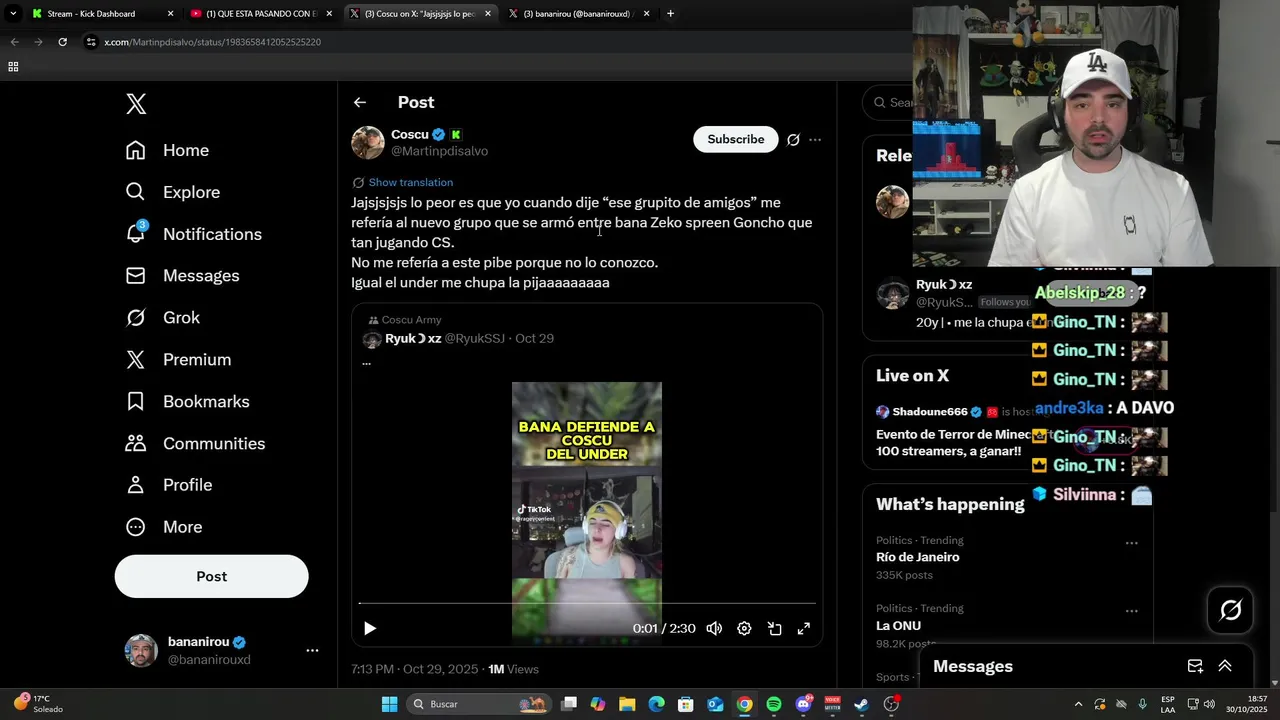This screenshot has width=1280, height=720.
Task: Close the Coscu on X tab
Action: [x=488, y=14]
